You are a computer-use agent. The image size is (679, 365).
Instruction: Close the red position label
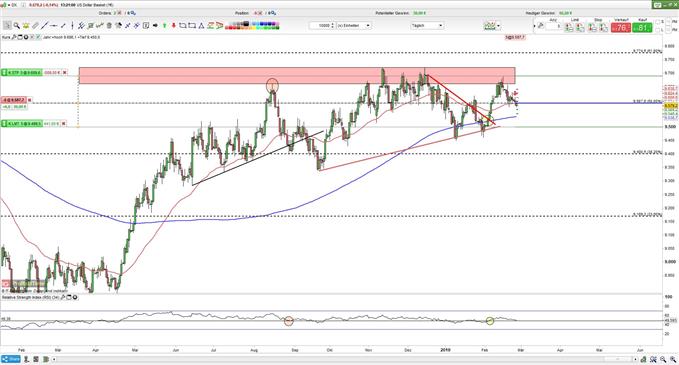pyautogui.click(x=29, y=100)
